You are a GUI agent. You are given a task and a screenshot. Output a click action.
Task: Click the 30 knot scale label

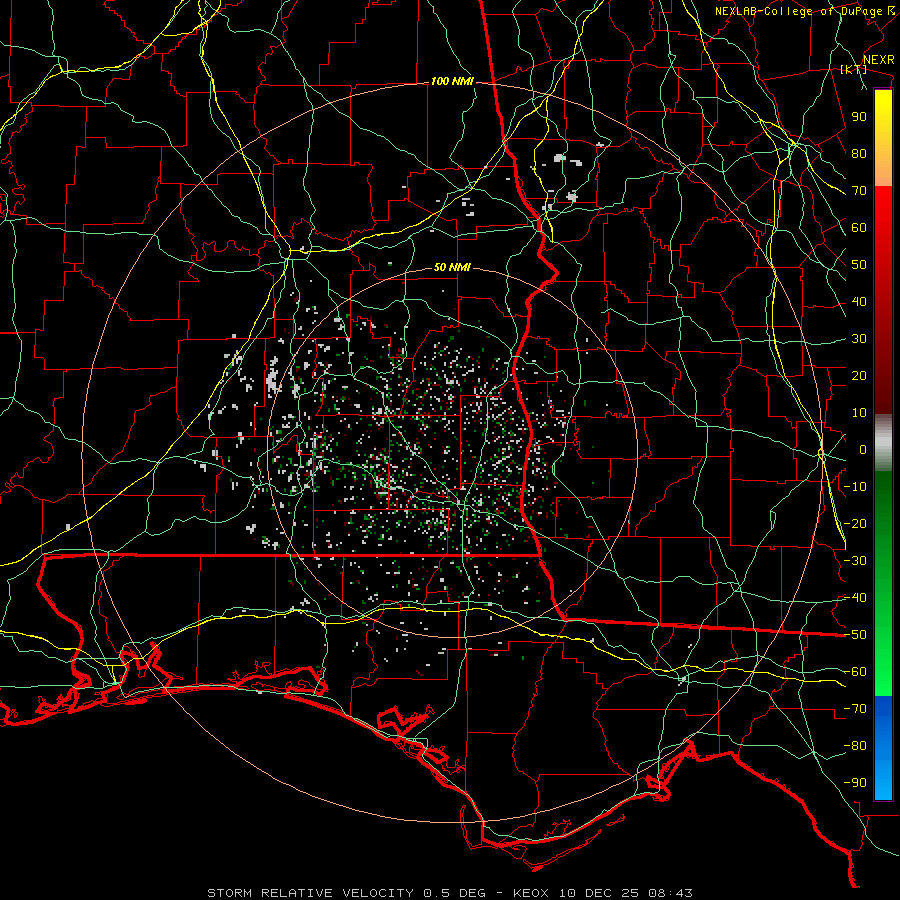[859, 339]
